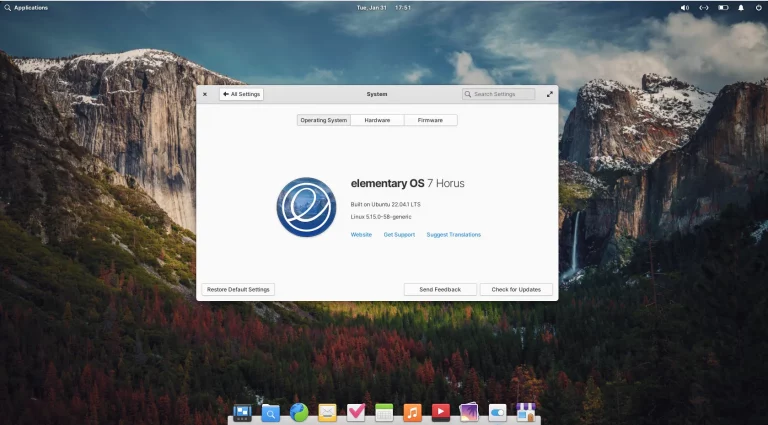Switch to the Firmware tab
The width and height of the screenshot is (768, 425).
click(x=430, y=120)
